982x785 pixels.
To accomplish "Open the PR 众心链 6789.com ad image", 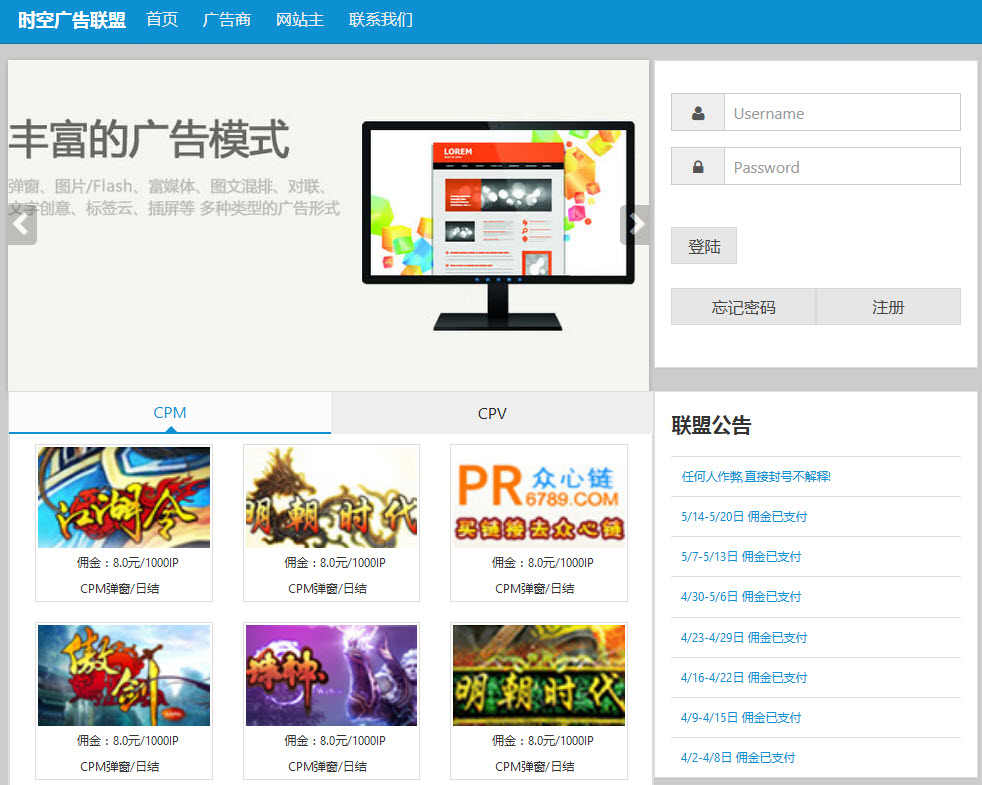I will tap(539, 497).
